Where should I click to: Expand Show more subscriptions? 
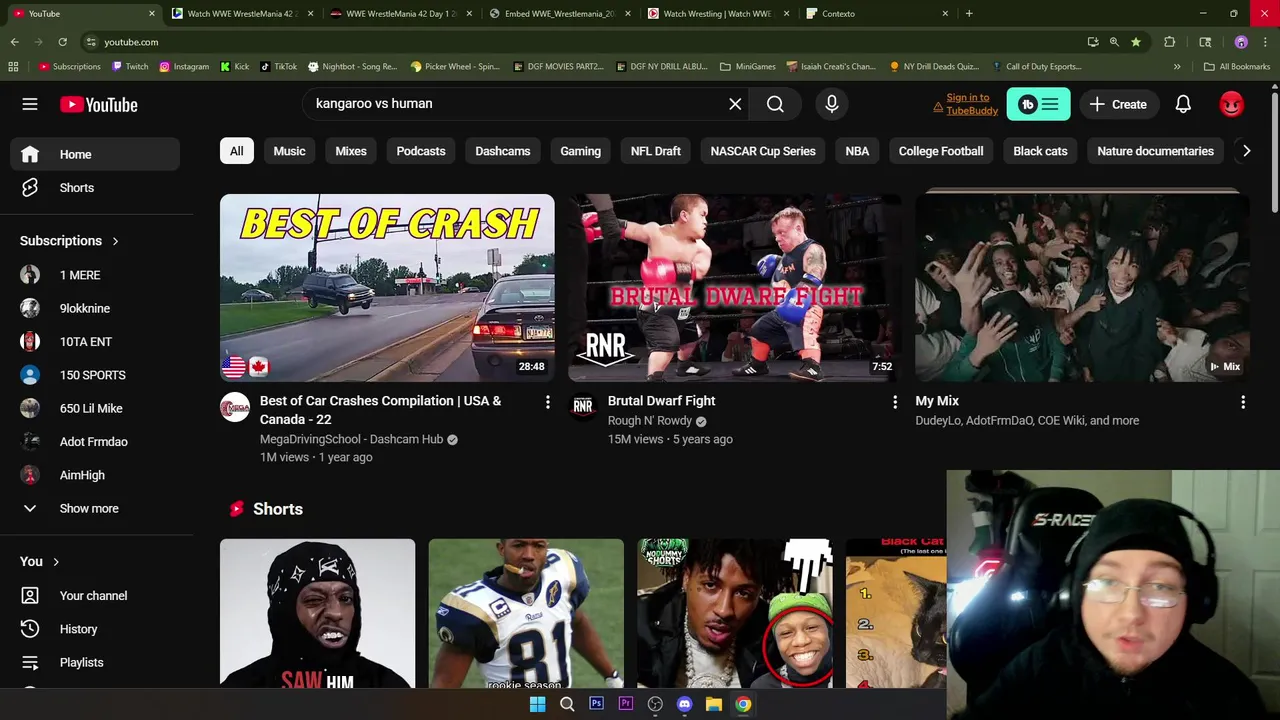click(x=89, y=509)
